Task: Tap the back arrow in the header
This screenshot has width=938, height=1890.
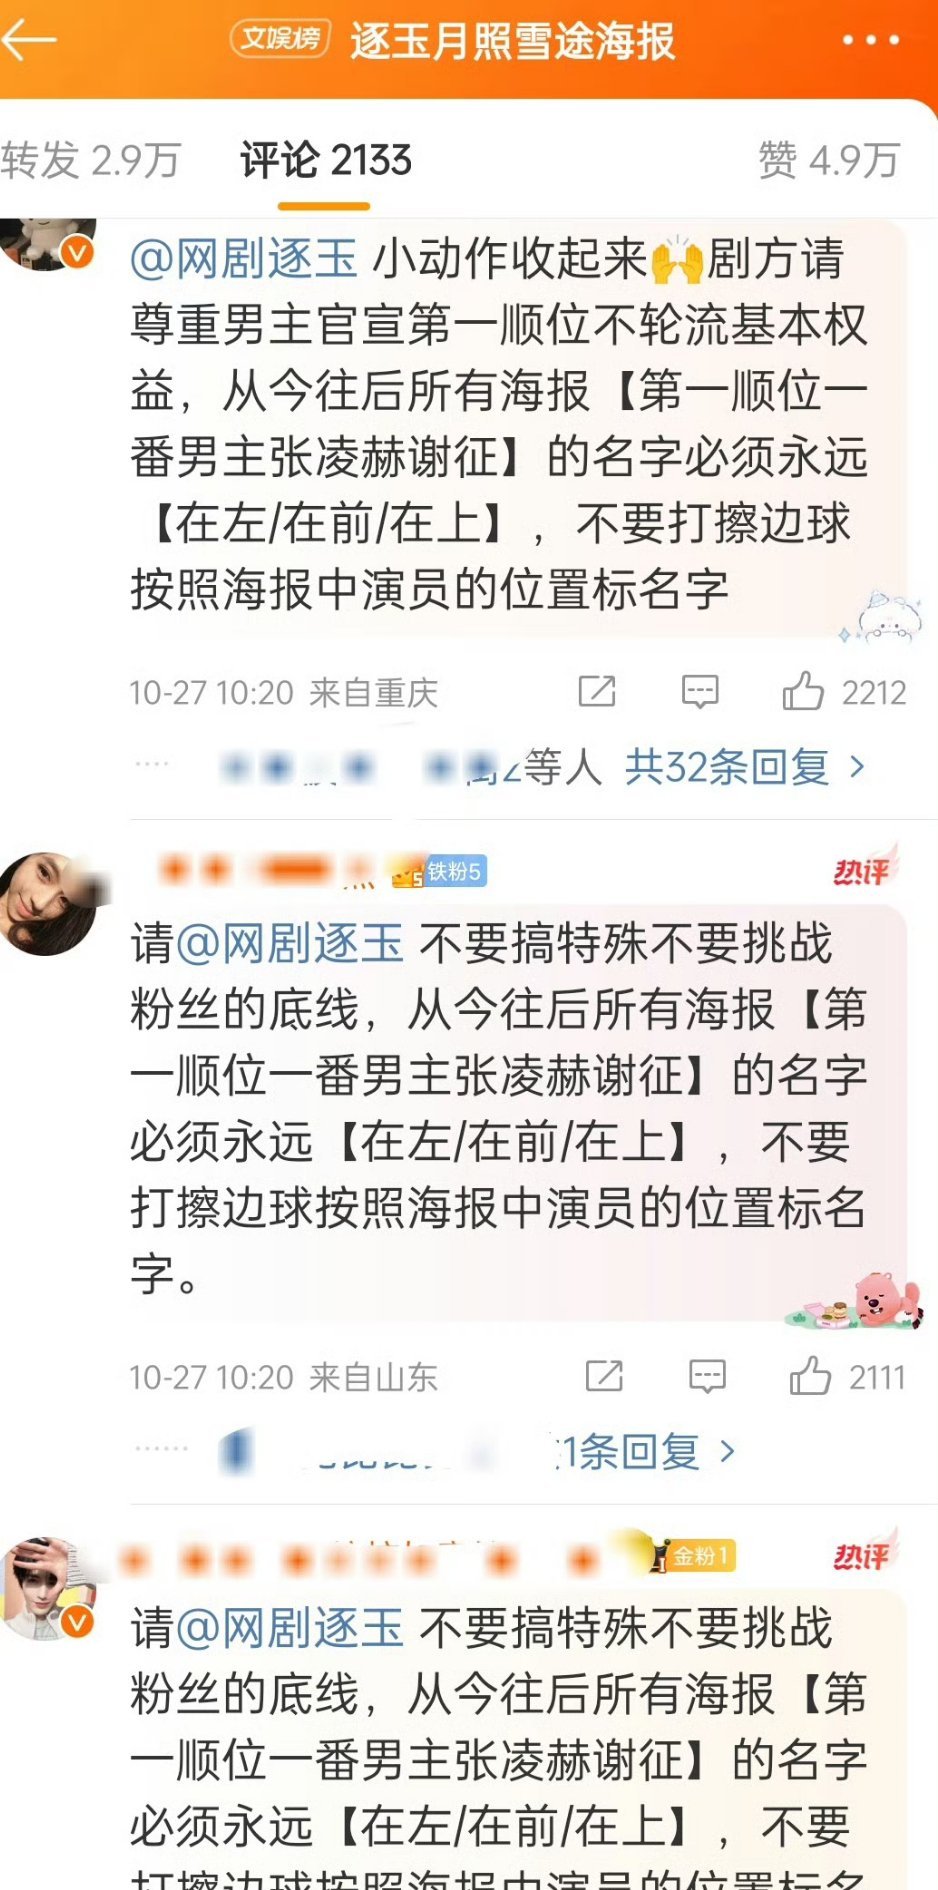Action: click(x=29, y=40)
